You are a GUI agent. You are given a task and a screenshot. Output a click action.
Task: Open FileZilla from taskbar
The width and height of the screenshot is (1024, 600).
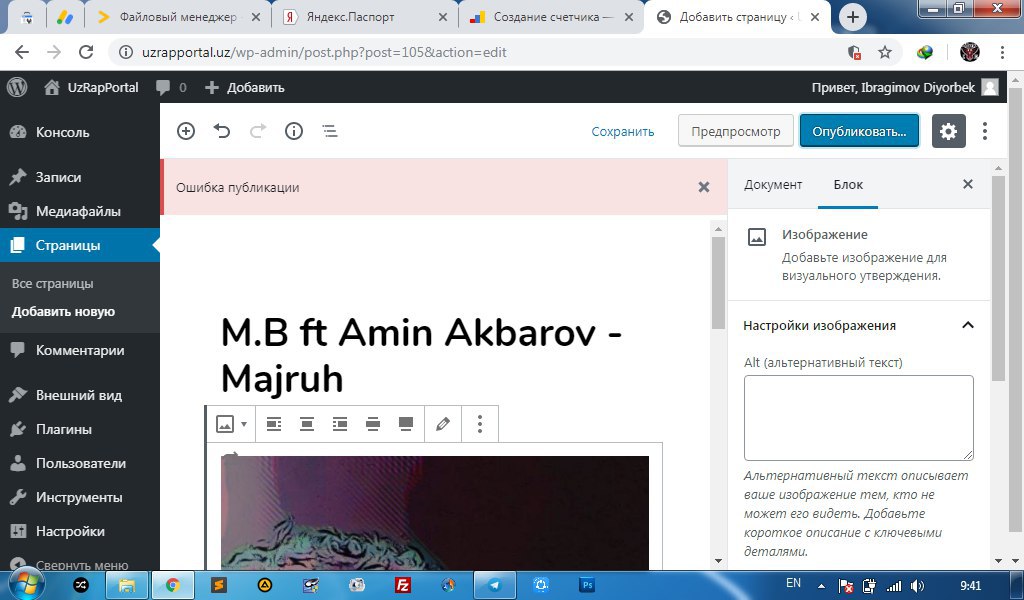point(403,585)
